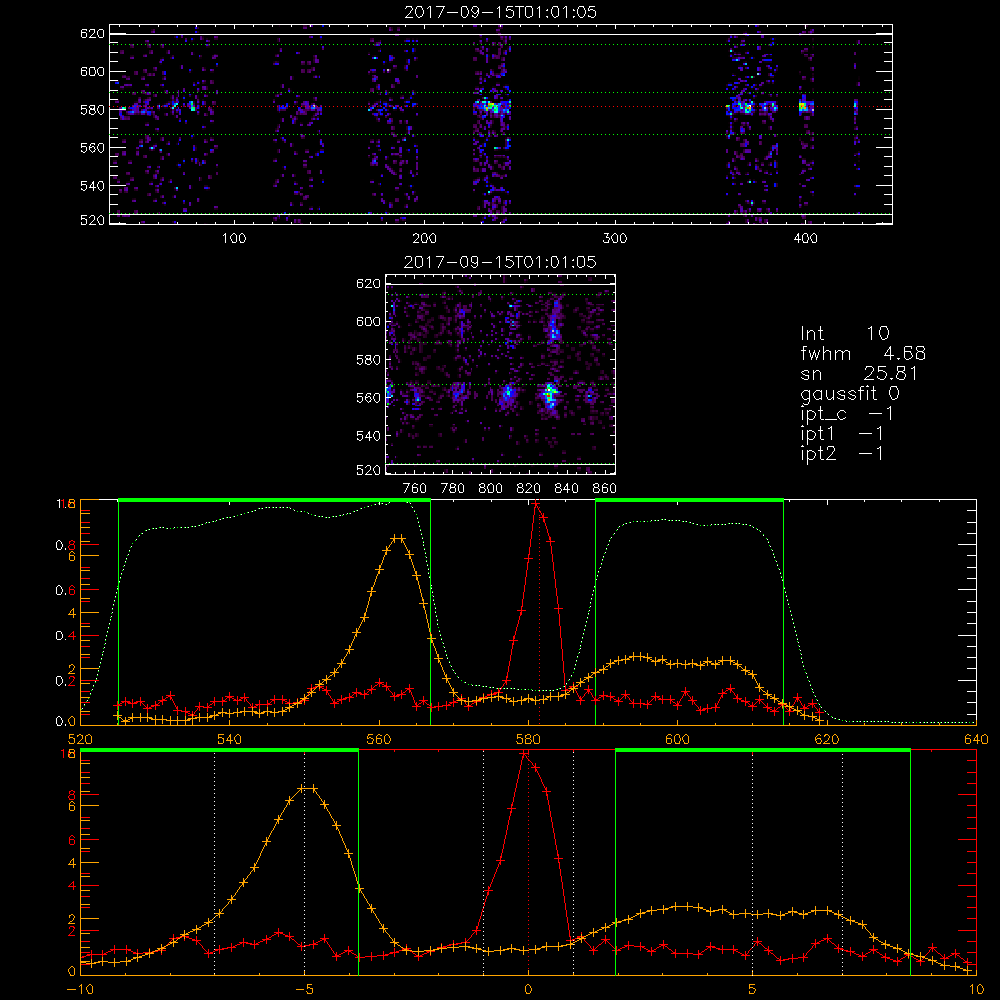Click the x-axis label 780 under the middle image
Viewport: 1000px width, 1000px height.
click(x=453, y=489)
